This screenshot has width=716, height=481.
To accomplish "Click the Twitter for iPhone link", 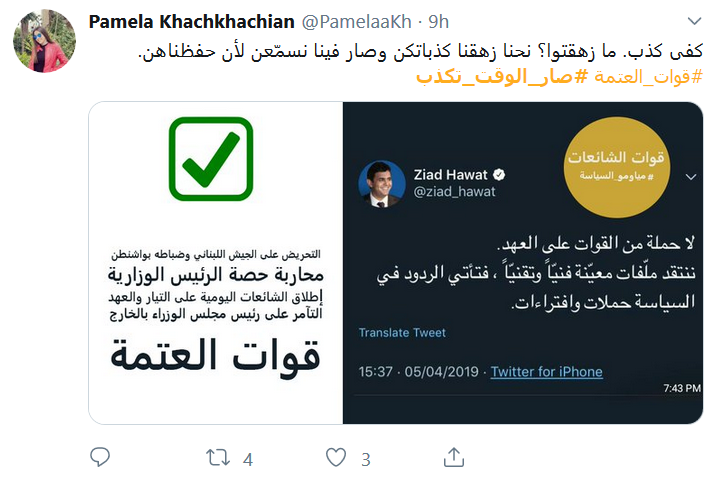I will (x=547, y=372).
